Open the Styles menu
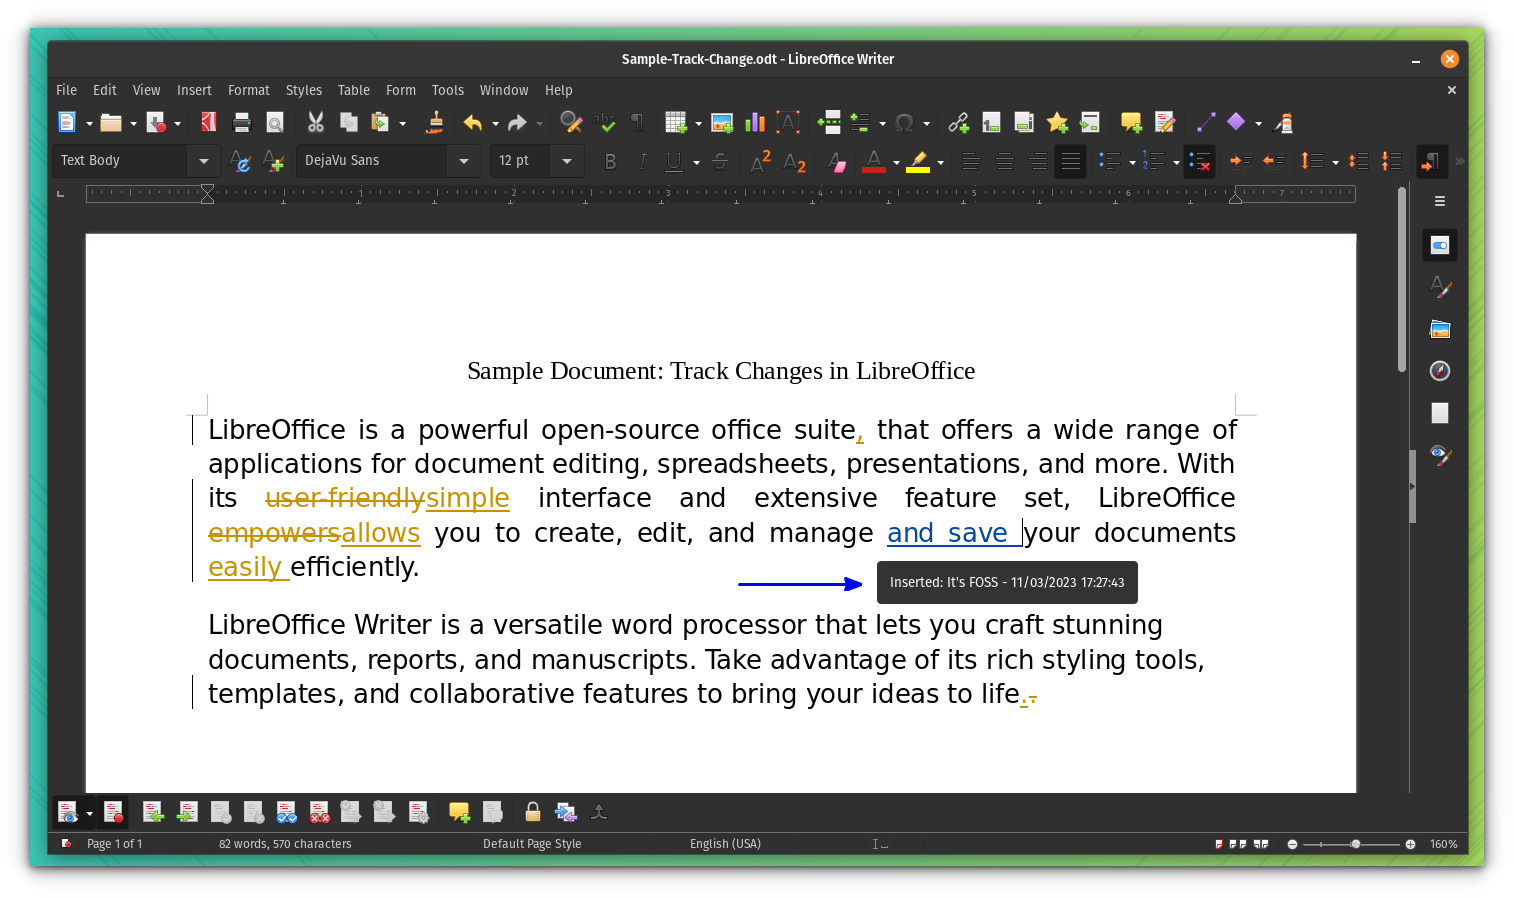This screenshot has width=1514, height=898. [x=304, y=90]
